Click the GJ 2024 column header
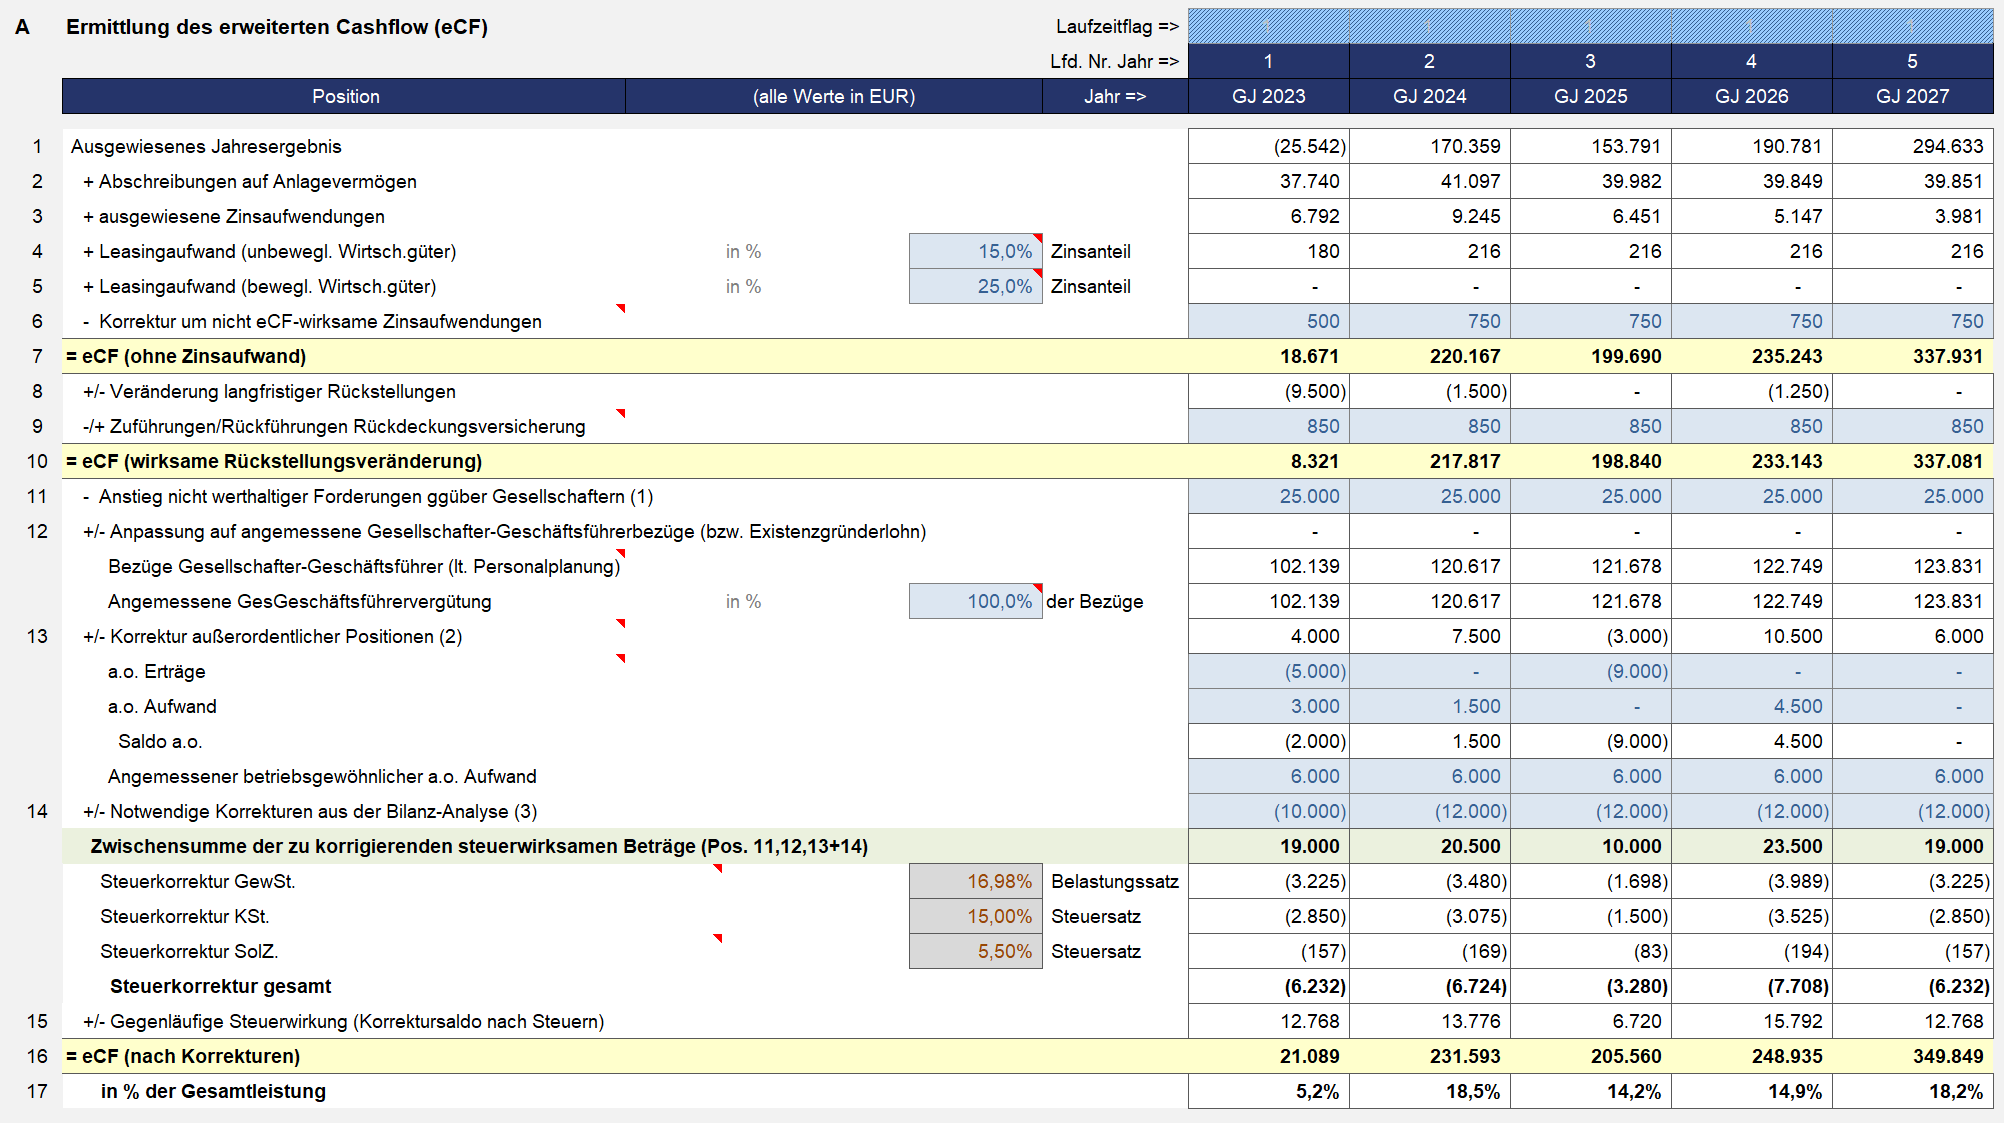Screen dimensions: 2004x1123 tap(1429, 96)
